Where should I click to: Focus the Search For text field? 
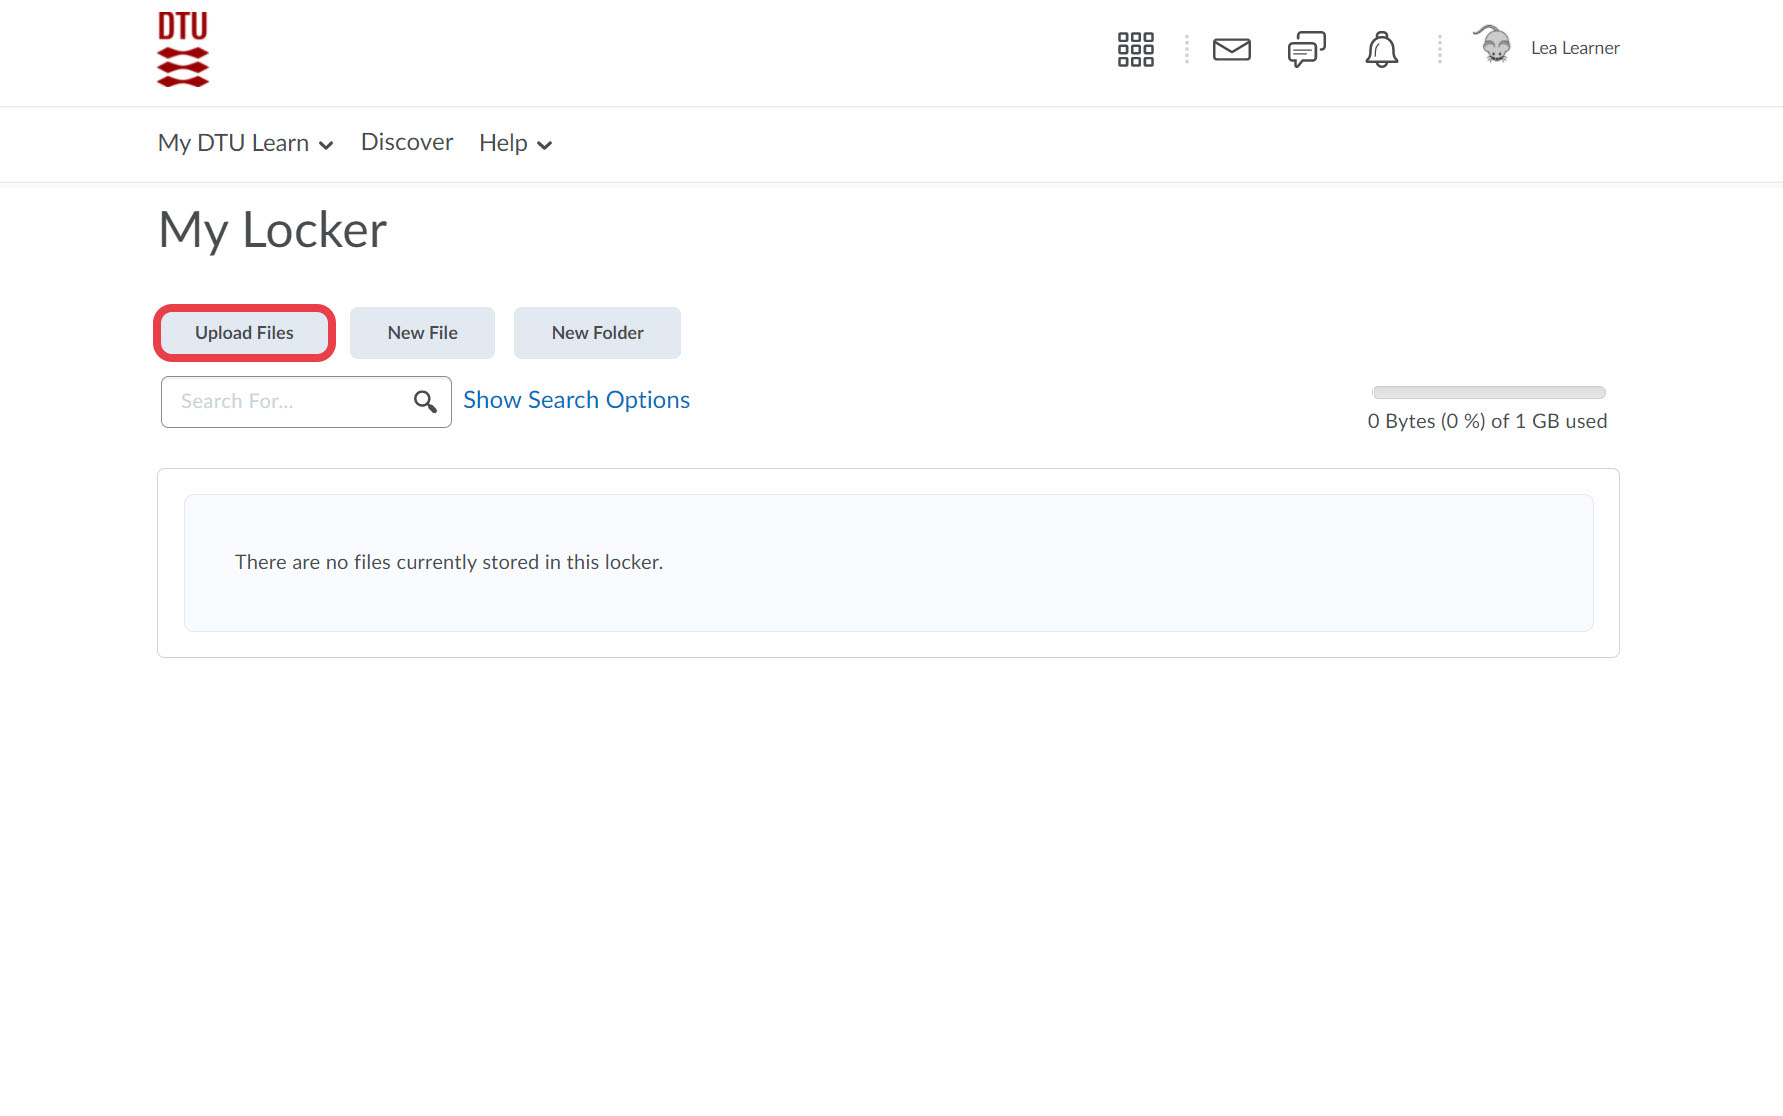(285, 402)
